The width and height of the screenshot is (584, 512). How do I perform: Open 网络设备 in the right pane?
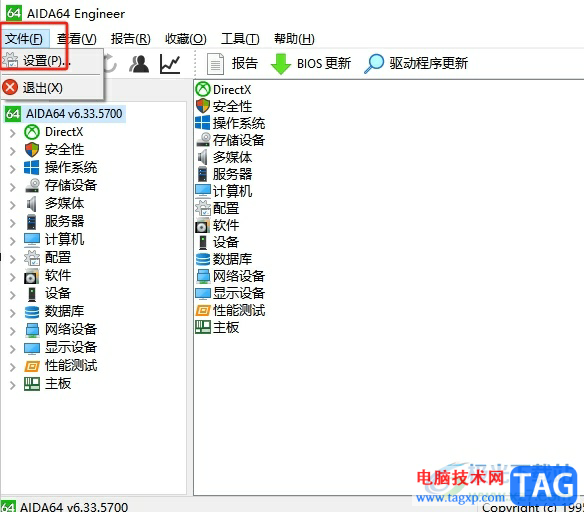(230, 276)
